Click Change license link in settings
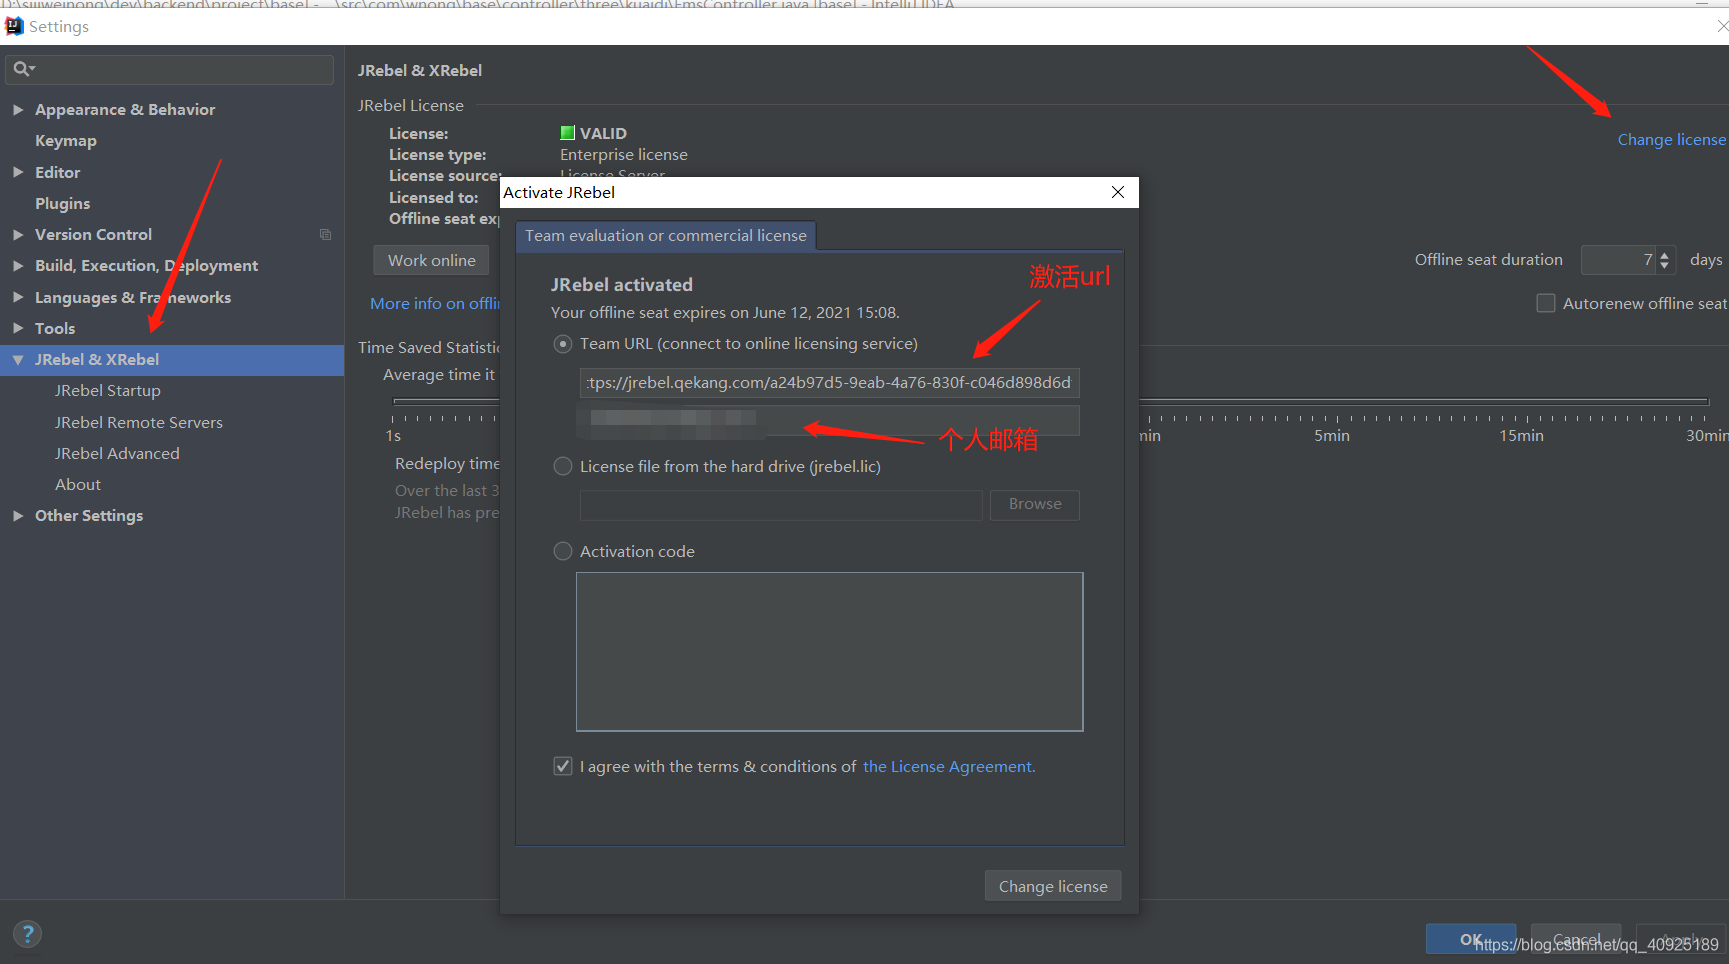Viewport: 1729px width, 964px height. click(x=1671, y=140)
